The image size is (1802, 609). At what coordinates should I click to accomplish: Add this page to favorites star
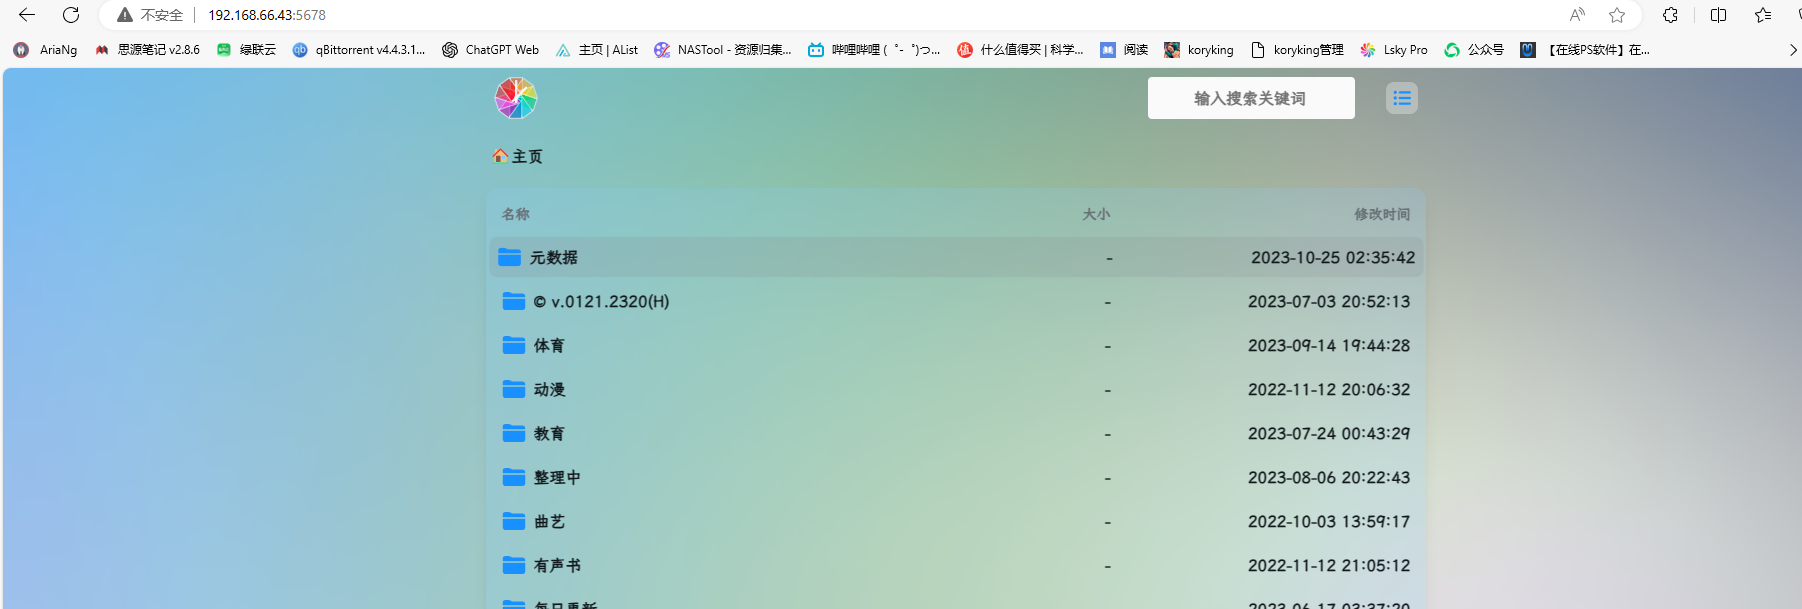[x=1617, y=15]
